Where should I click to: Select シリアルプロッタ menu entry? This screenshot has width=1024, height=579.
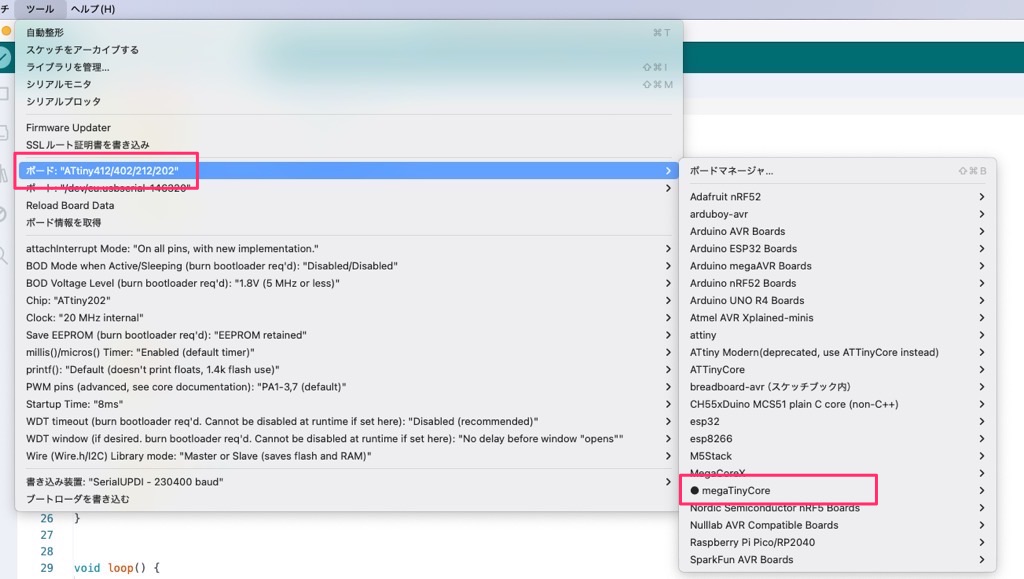click(x=63, y=101)
